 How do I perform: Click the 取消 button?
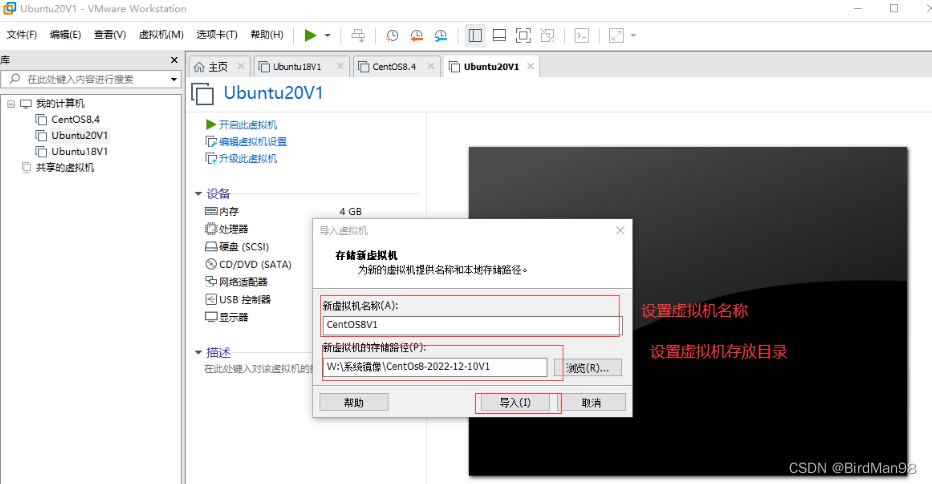pos(591,403)
